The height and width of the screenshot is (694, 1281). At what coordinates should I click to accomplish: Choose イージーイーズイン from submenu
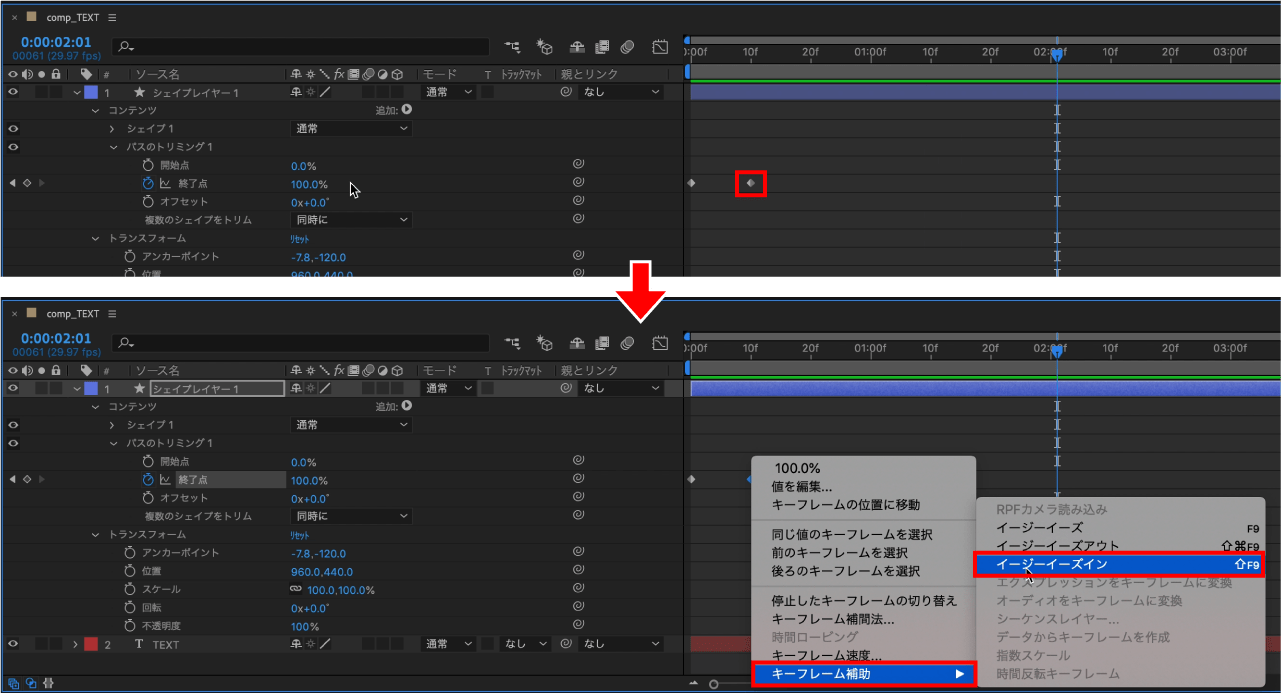[x=1118, y=564]
